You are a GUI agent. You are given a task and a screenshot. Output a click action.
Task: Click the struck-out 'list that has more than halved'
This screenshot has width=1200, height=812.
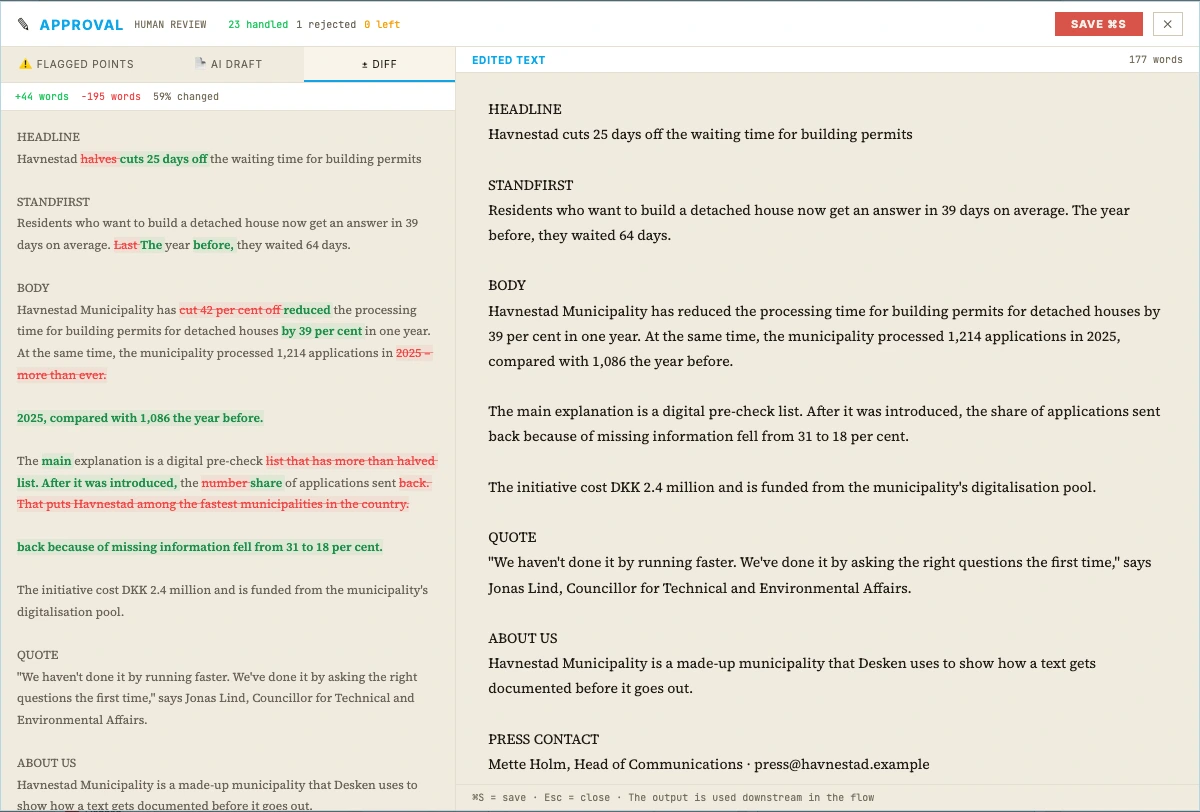[x=351, y=461]
